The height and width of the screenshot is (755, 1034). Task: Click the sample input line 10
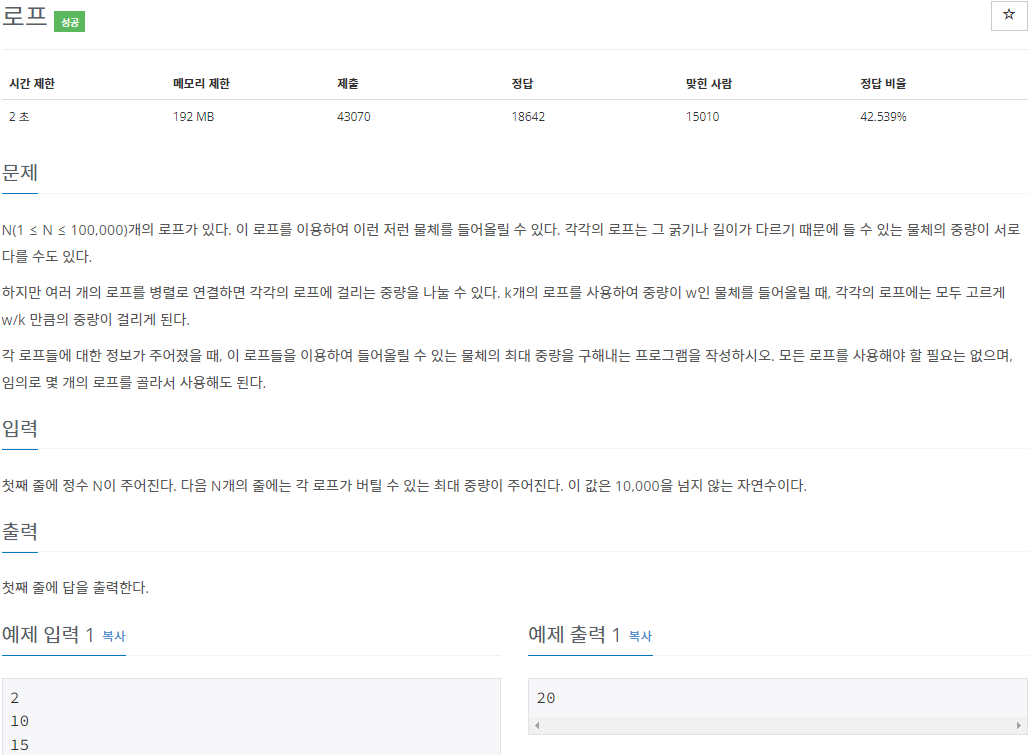click(19, 721)
